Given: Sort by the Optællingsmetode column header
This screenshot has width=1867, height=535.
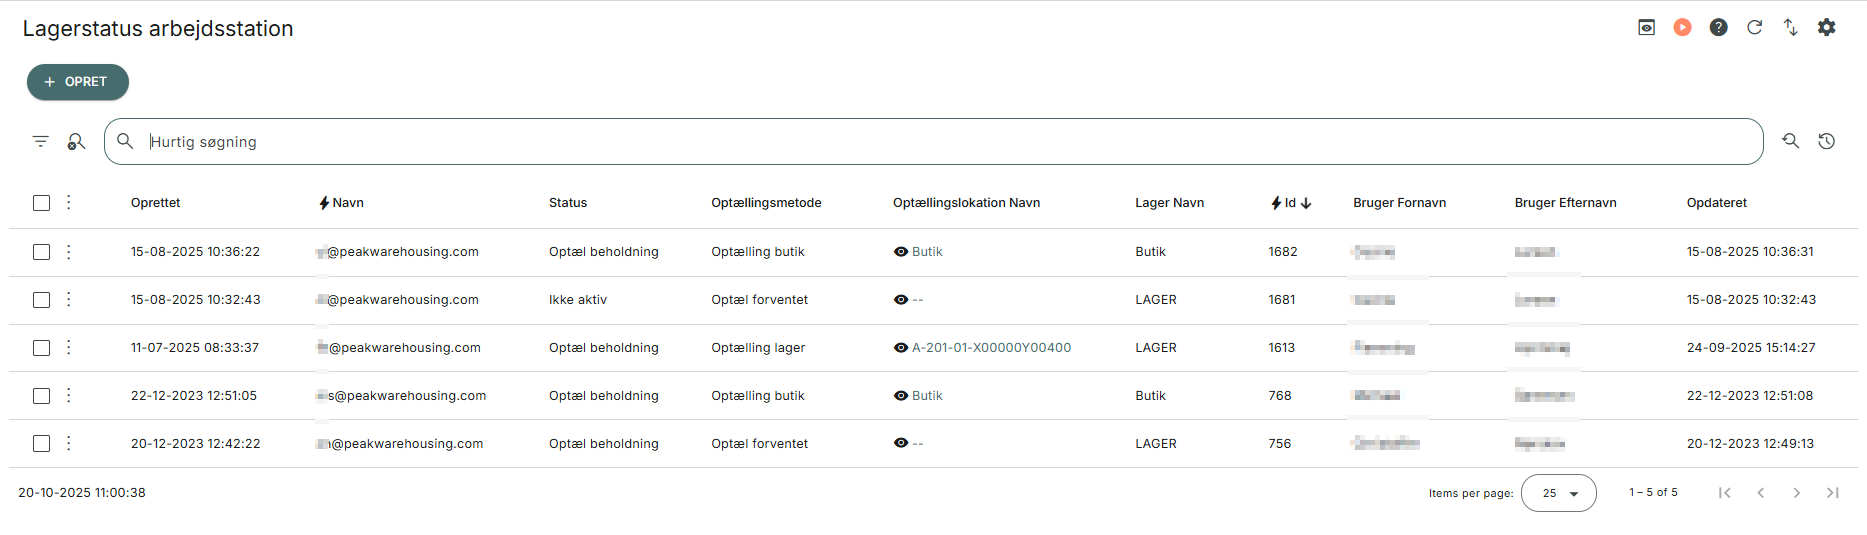Looking at the screenshot, I should tap(766, 203).
